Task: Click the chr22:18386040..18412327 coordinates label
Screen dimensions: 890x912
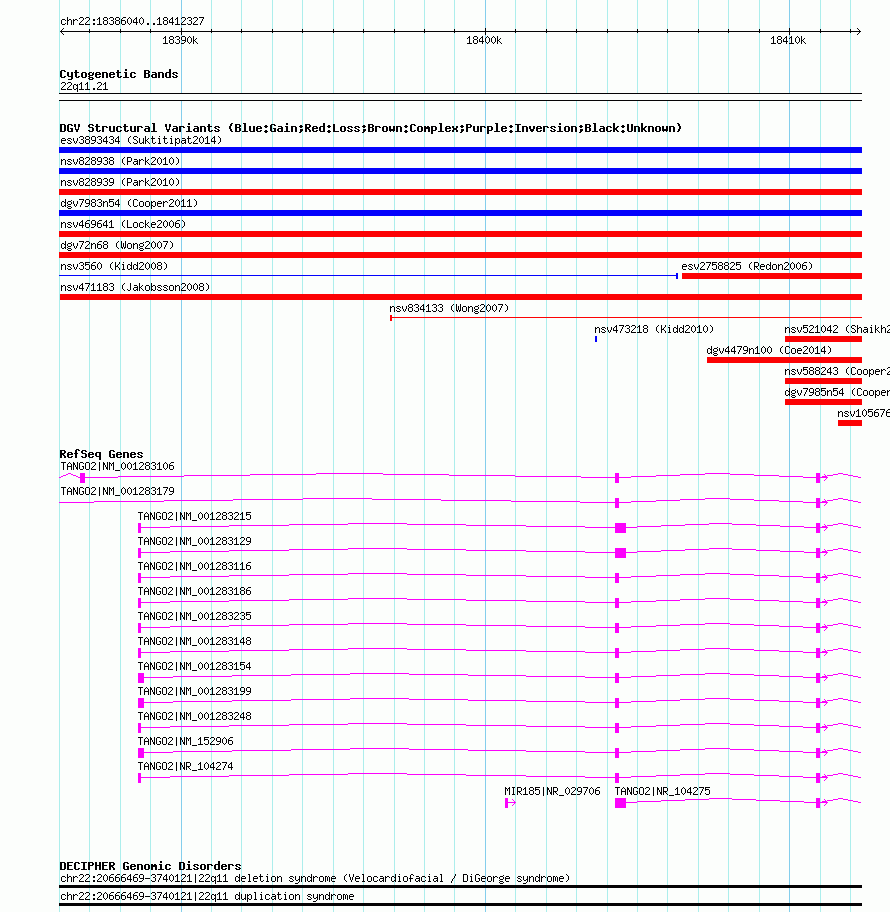Action: [x=132, y=21]
